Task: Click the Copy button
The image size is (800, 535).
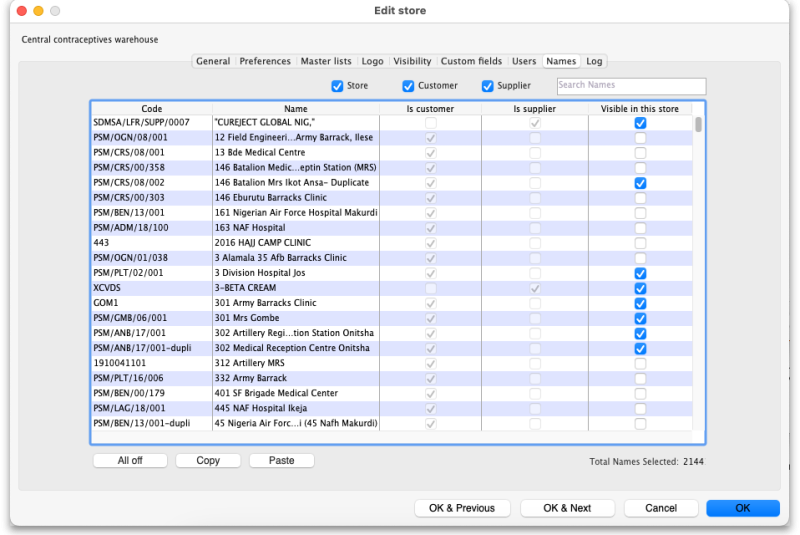Action: point(208,461)
